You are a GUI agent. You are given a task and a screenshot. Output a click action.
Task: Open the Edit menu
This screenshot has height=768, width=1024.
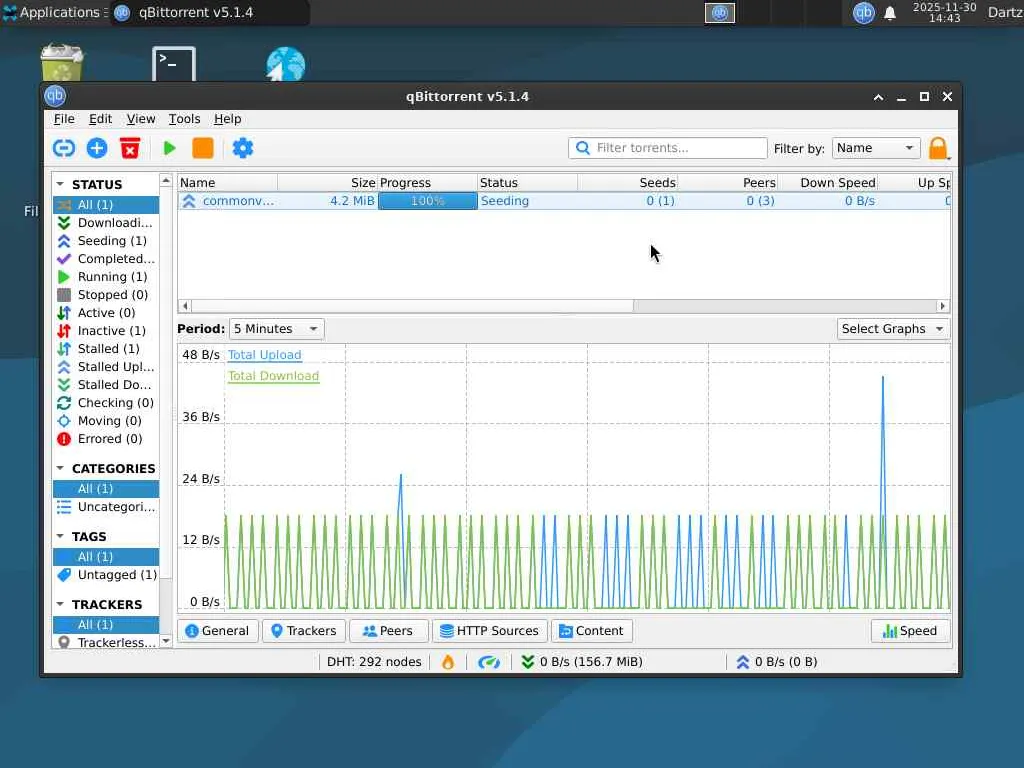[101, 119]
